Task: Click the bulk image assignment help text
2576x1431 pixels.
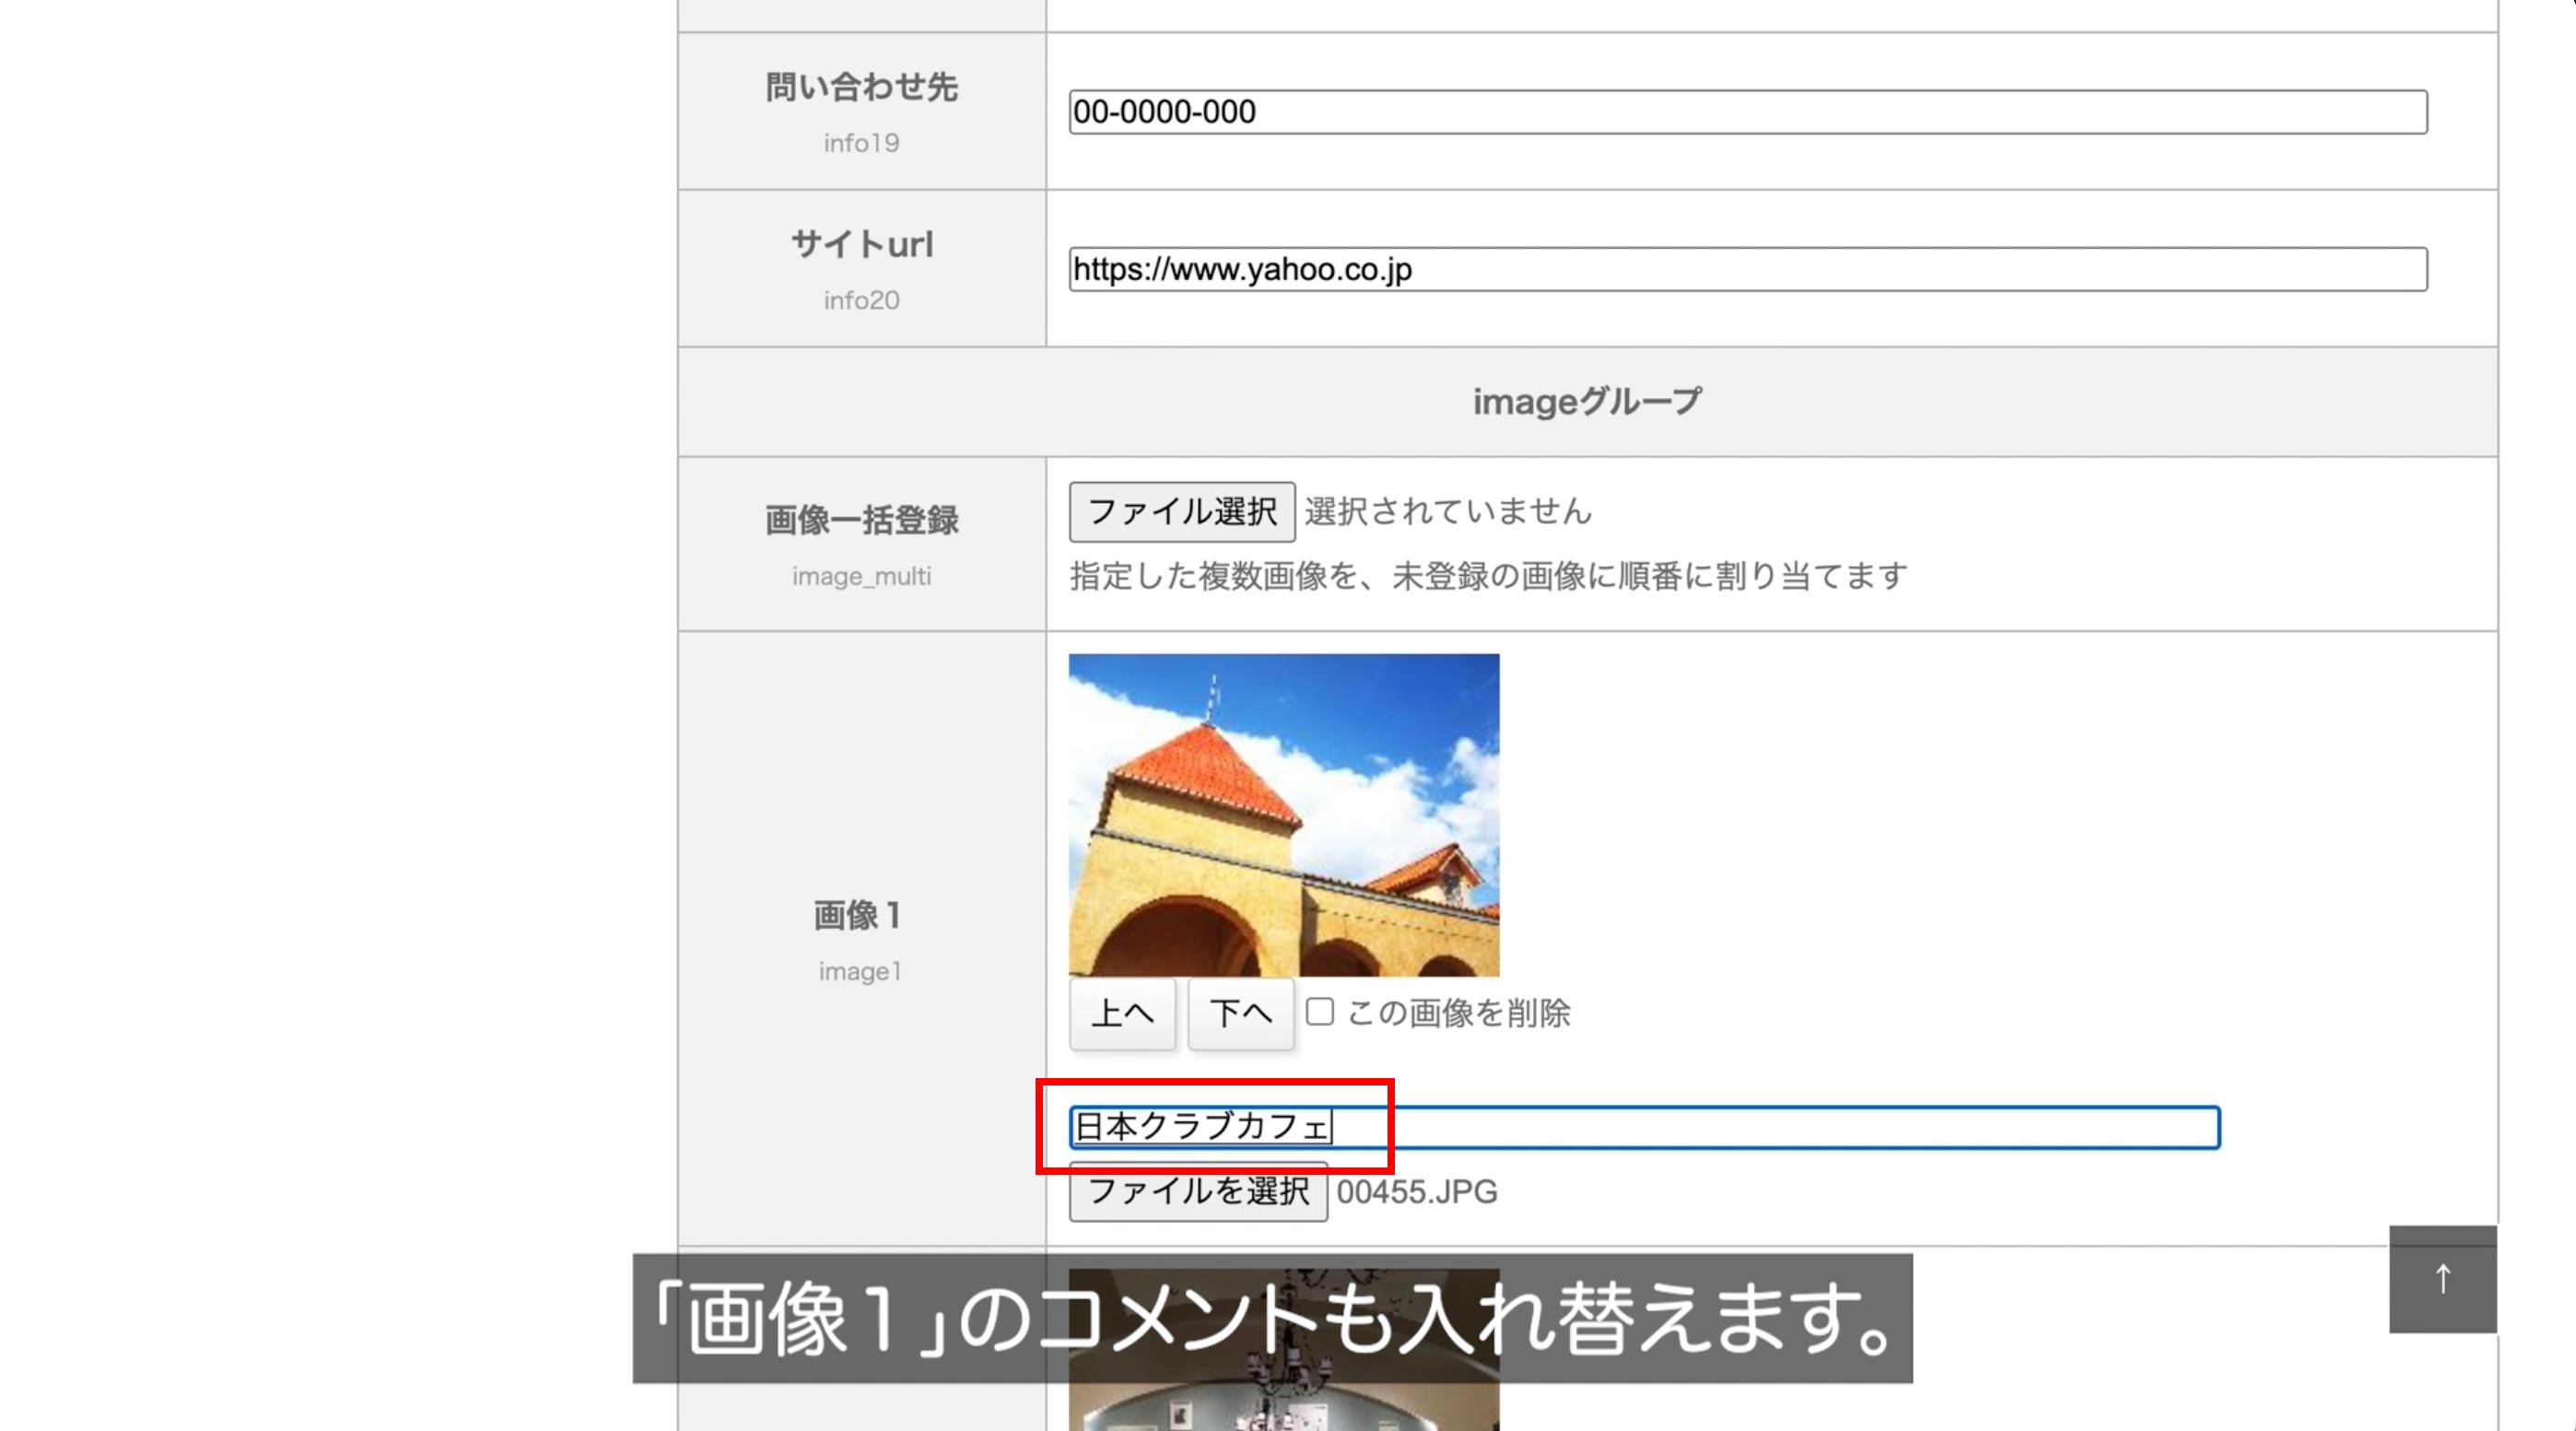Action: 1488,576
